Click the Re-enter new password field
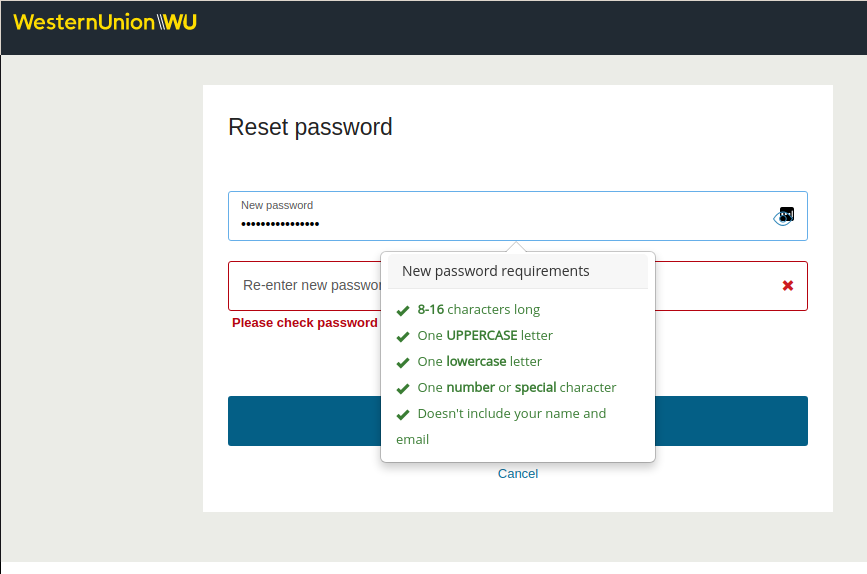Image resolution: width=867 pixels, height=574 pixels. 518,286
